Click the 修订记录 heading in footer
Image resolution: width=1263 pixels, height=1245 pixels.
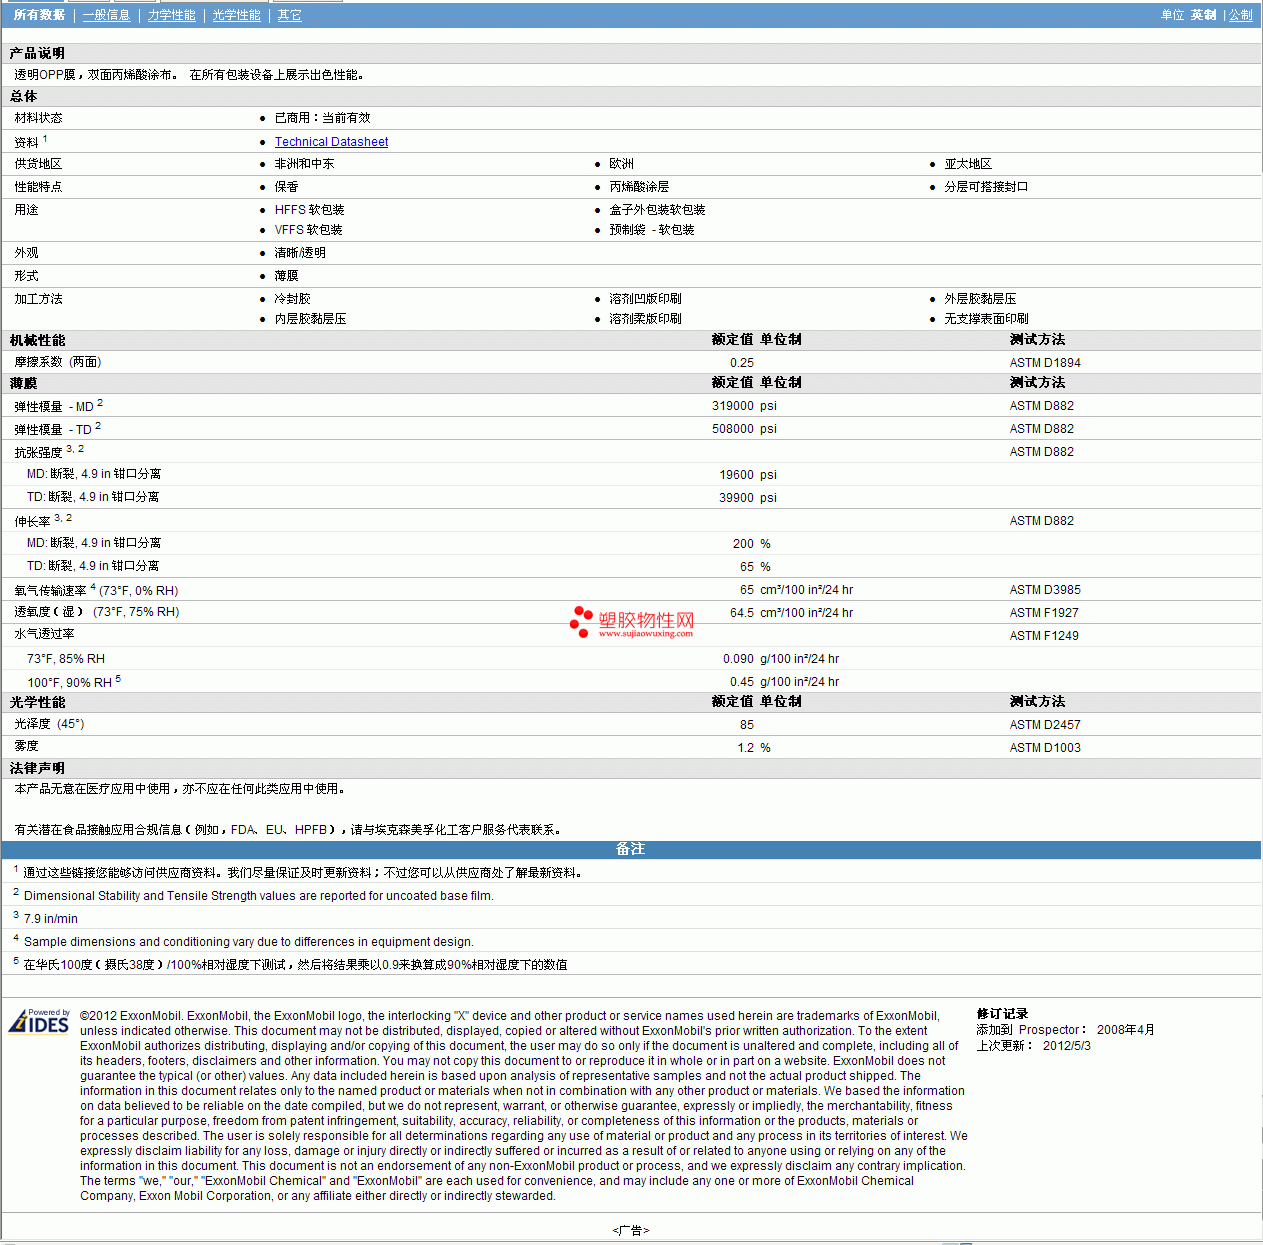[1002, 1014]
